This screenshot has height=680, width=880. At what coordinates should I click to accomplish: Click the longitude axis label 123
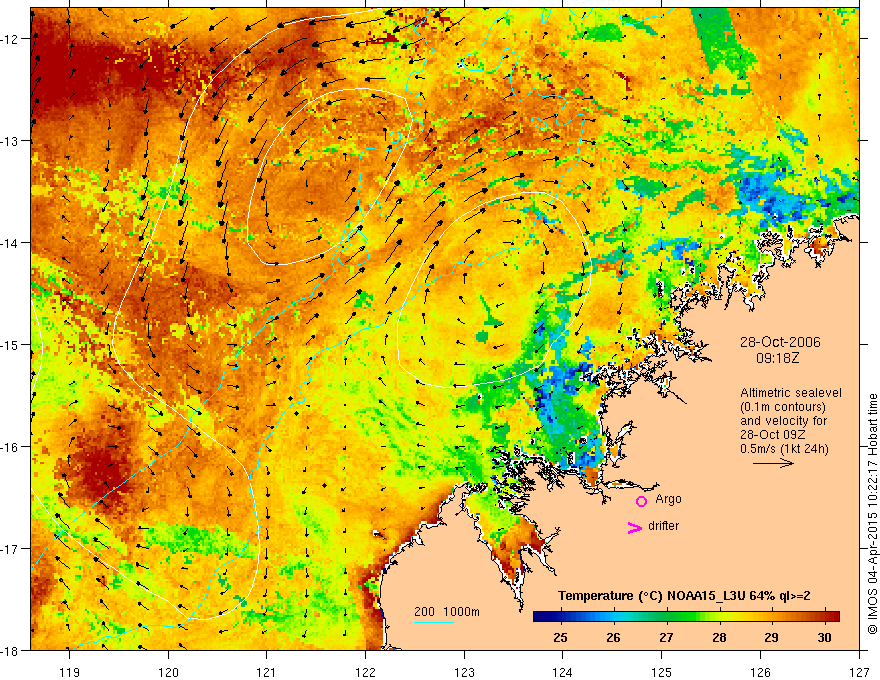point(464,672)
